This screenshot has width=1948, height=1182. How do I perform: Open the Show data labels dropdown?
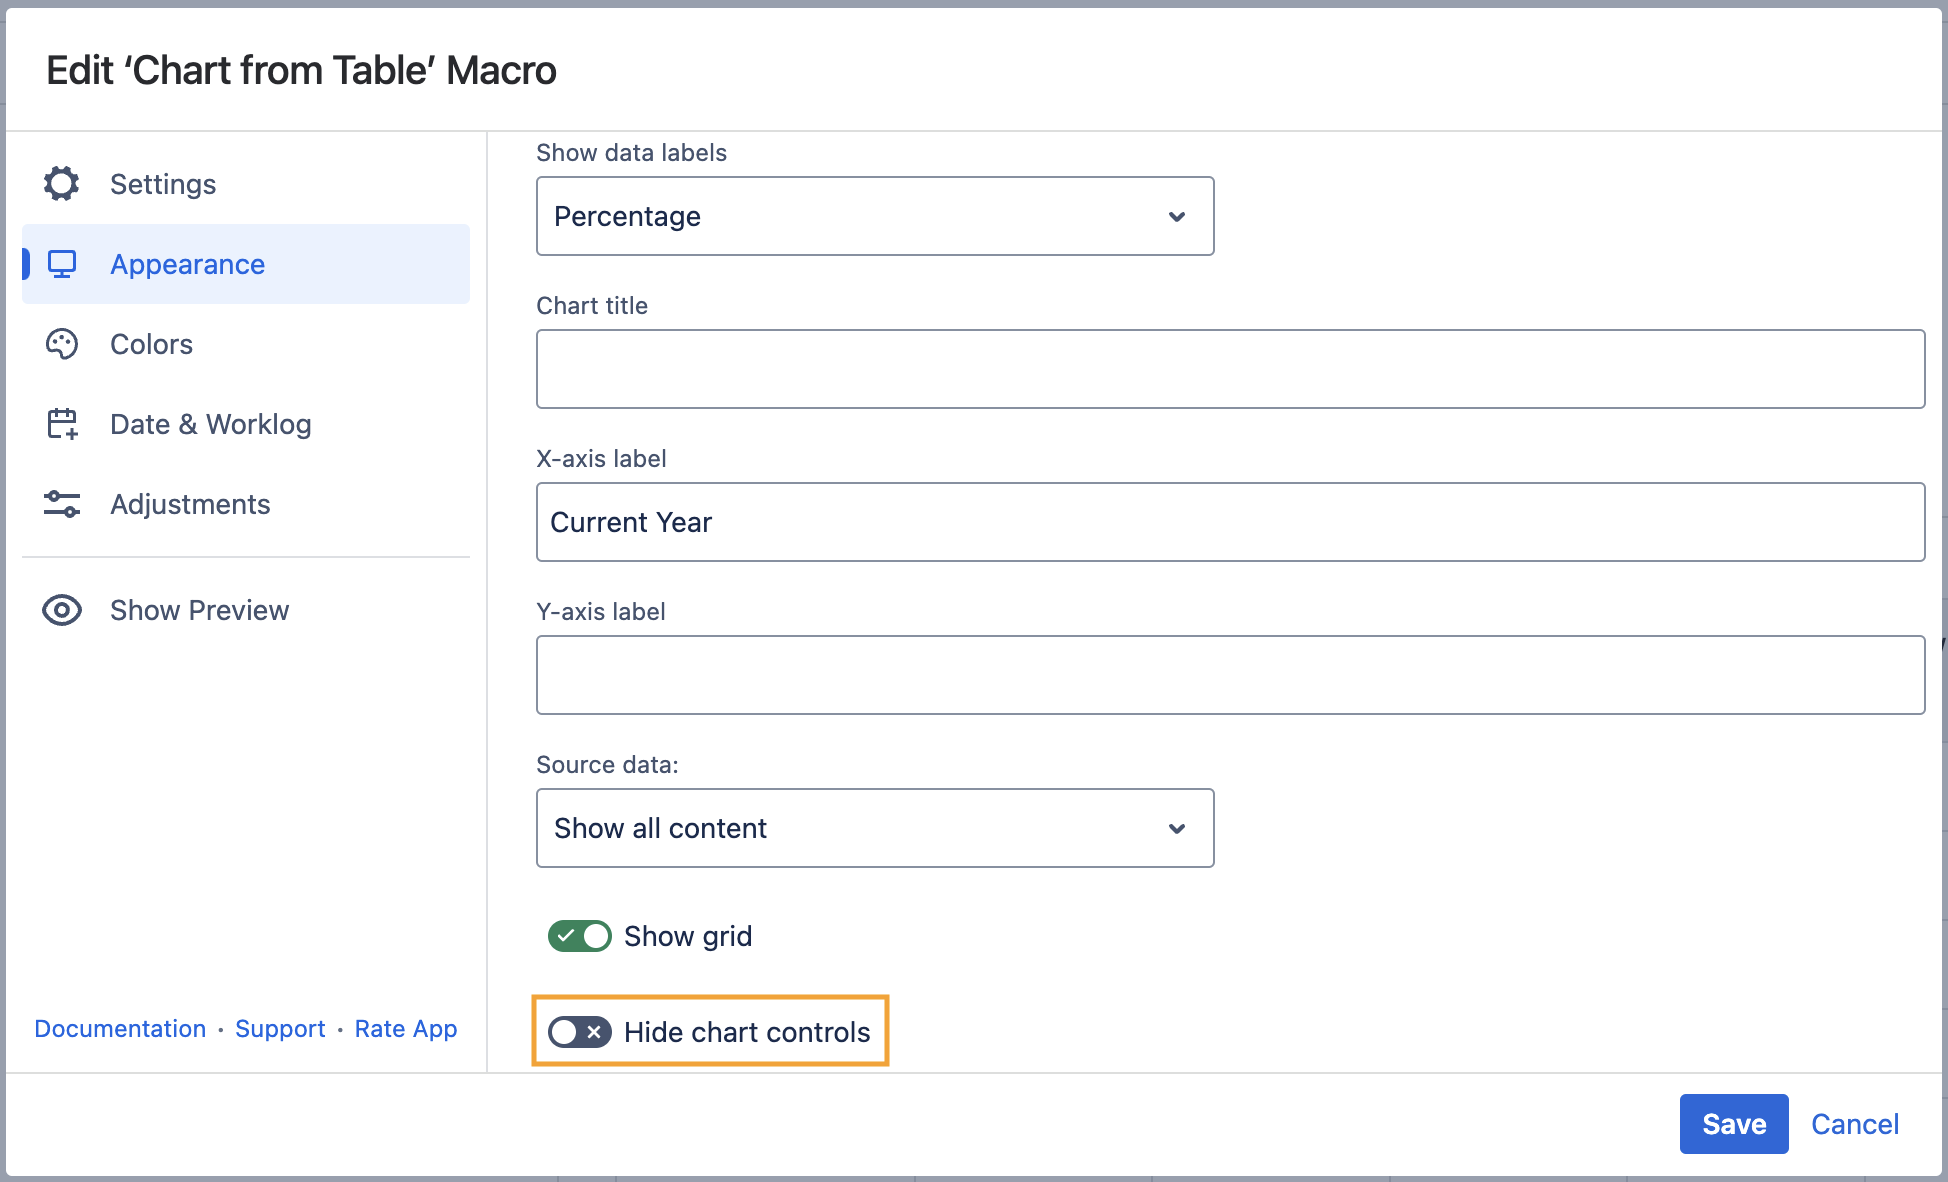pyautogui.click(x=874, y=216)
